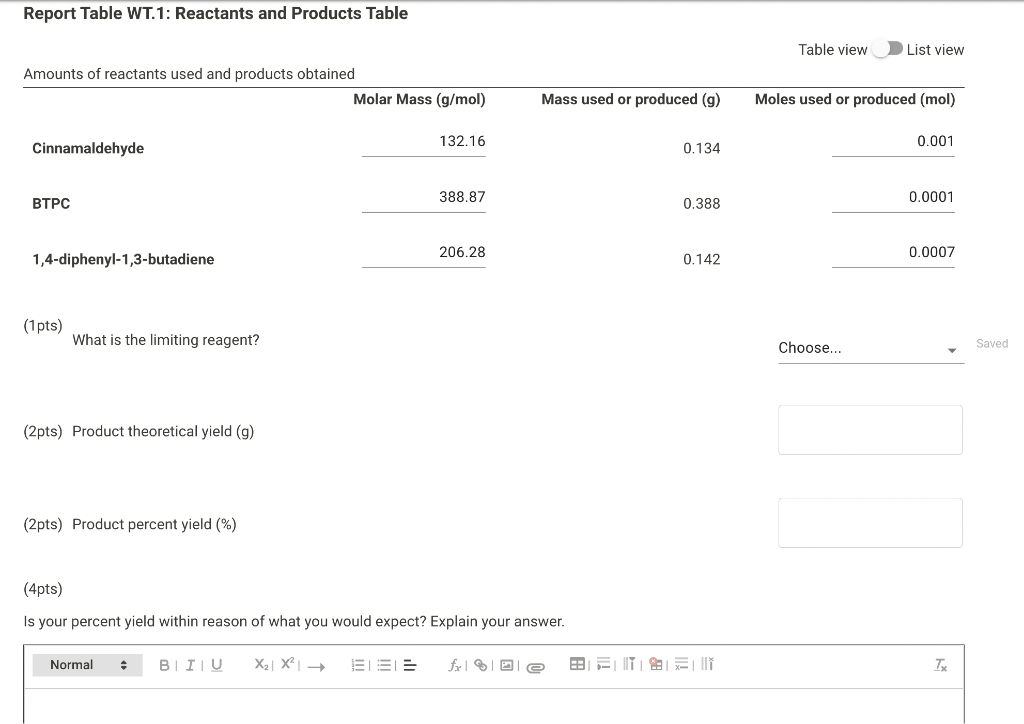The image size is (1024, 724).
Task: Insert a table into the response editor
Action: click(576, 663)
